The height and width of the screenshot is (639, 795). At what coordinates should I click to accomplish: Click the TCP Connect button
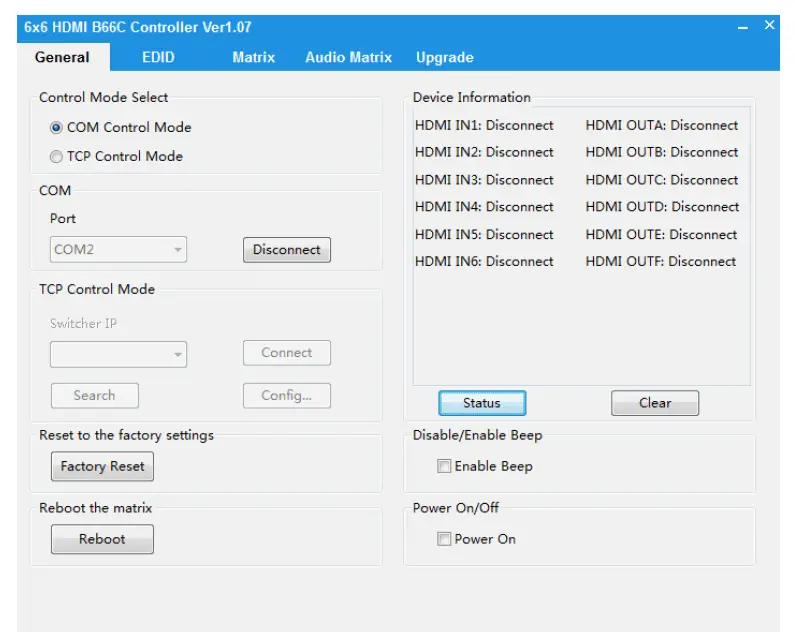pos(286,353)
